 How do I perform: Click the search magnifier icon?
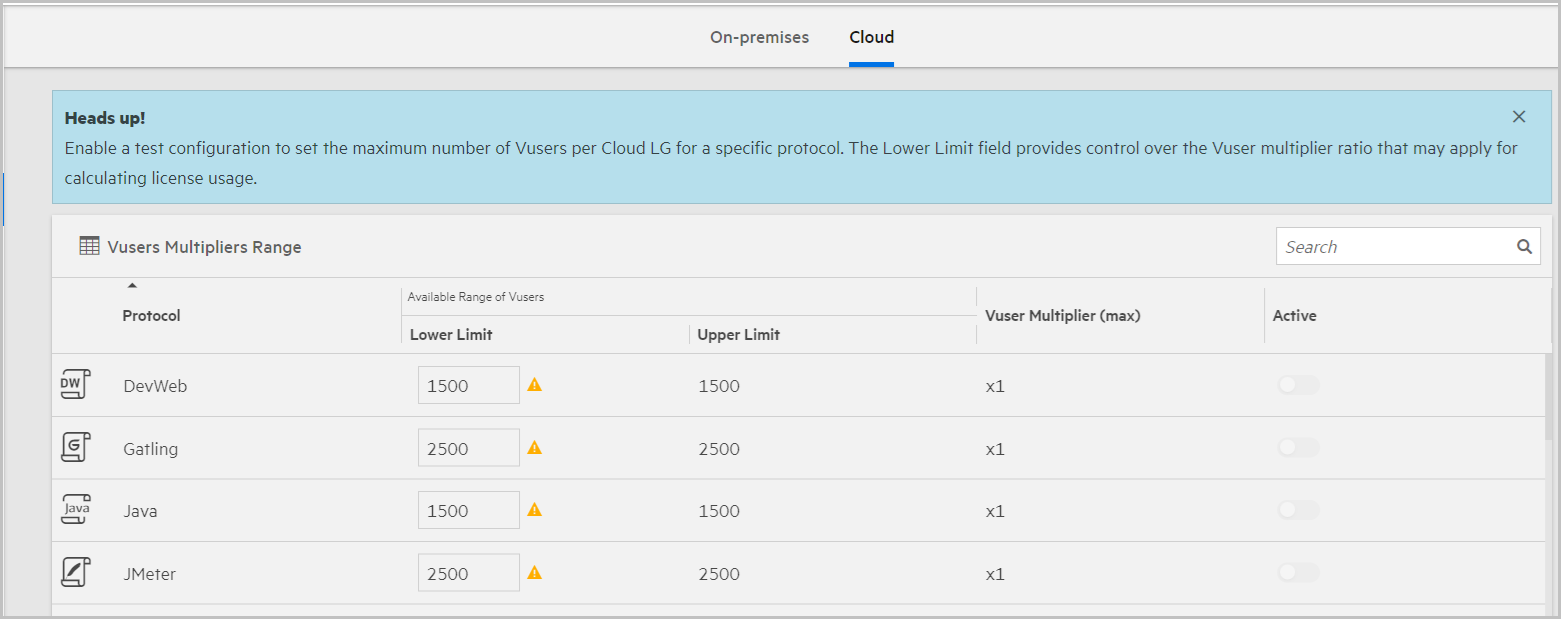coord(1524,247)
